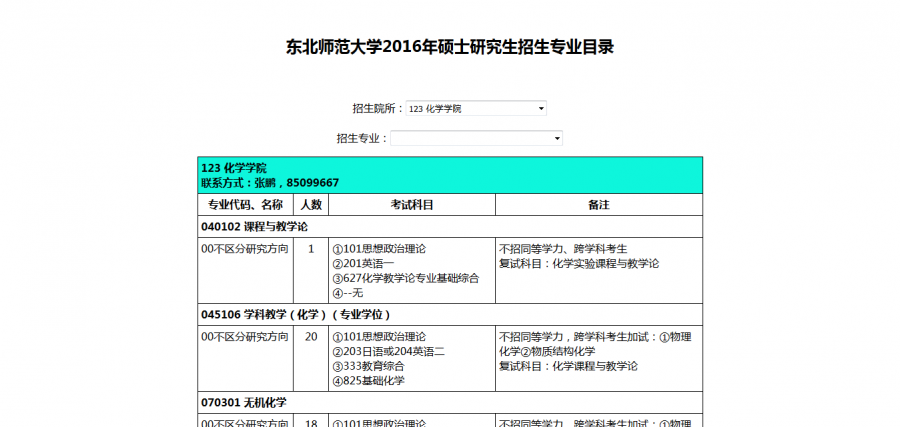900x427 pixels.
Task: Click 复试科目：化学课程与教学论 note
Action: tap(568, 366)
